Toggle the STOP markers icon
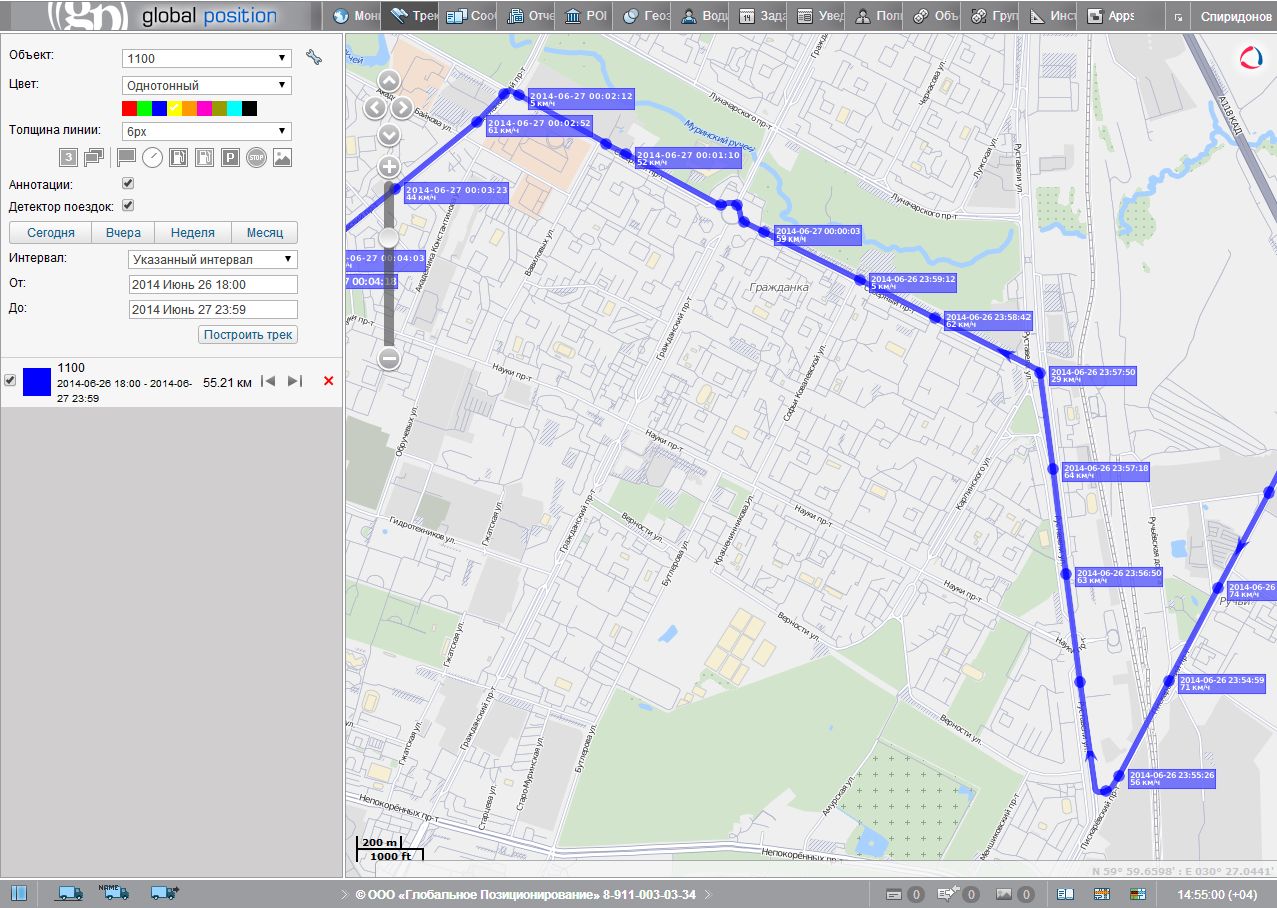Image resolution: width=1277 pixels, height=908 pixels. (256, 157)
